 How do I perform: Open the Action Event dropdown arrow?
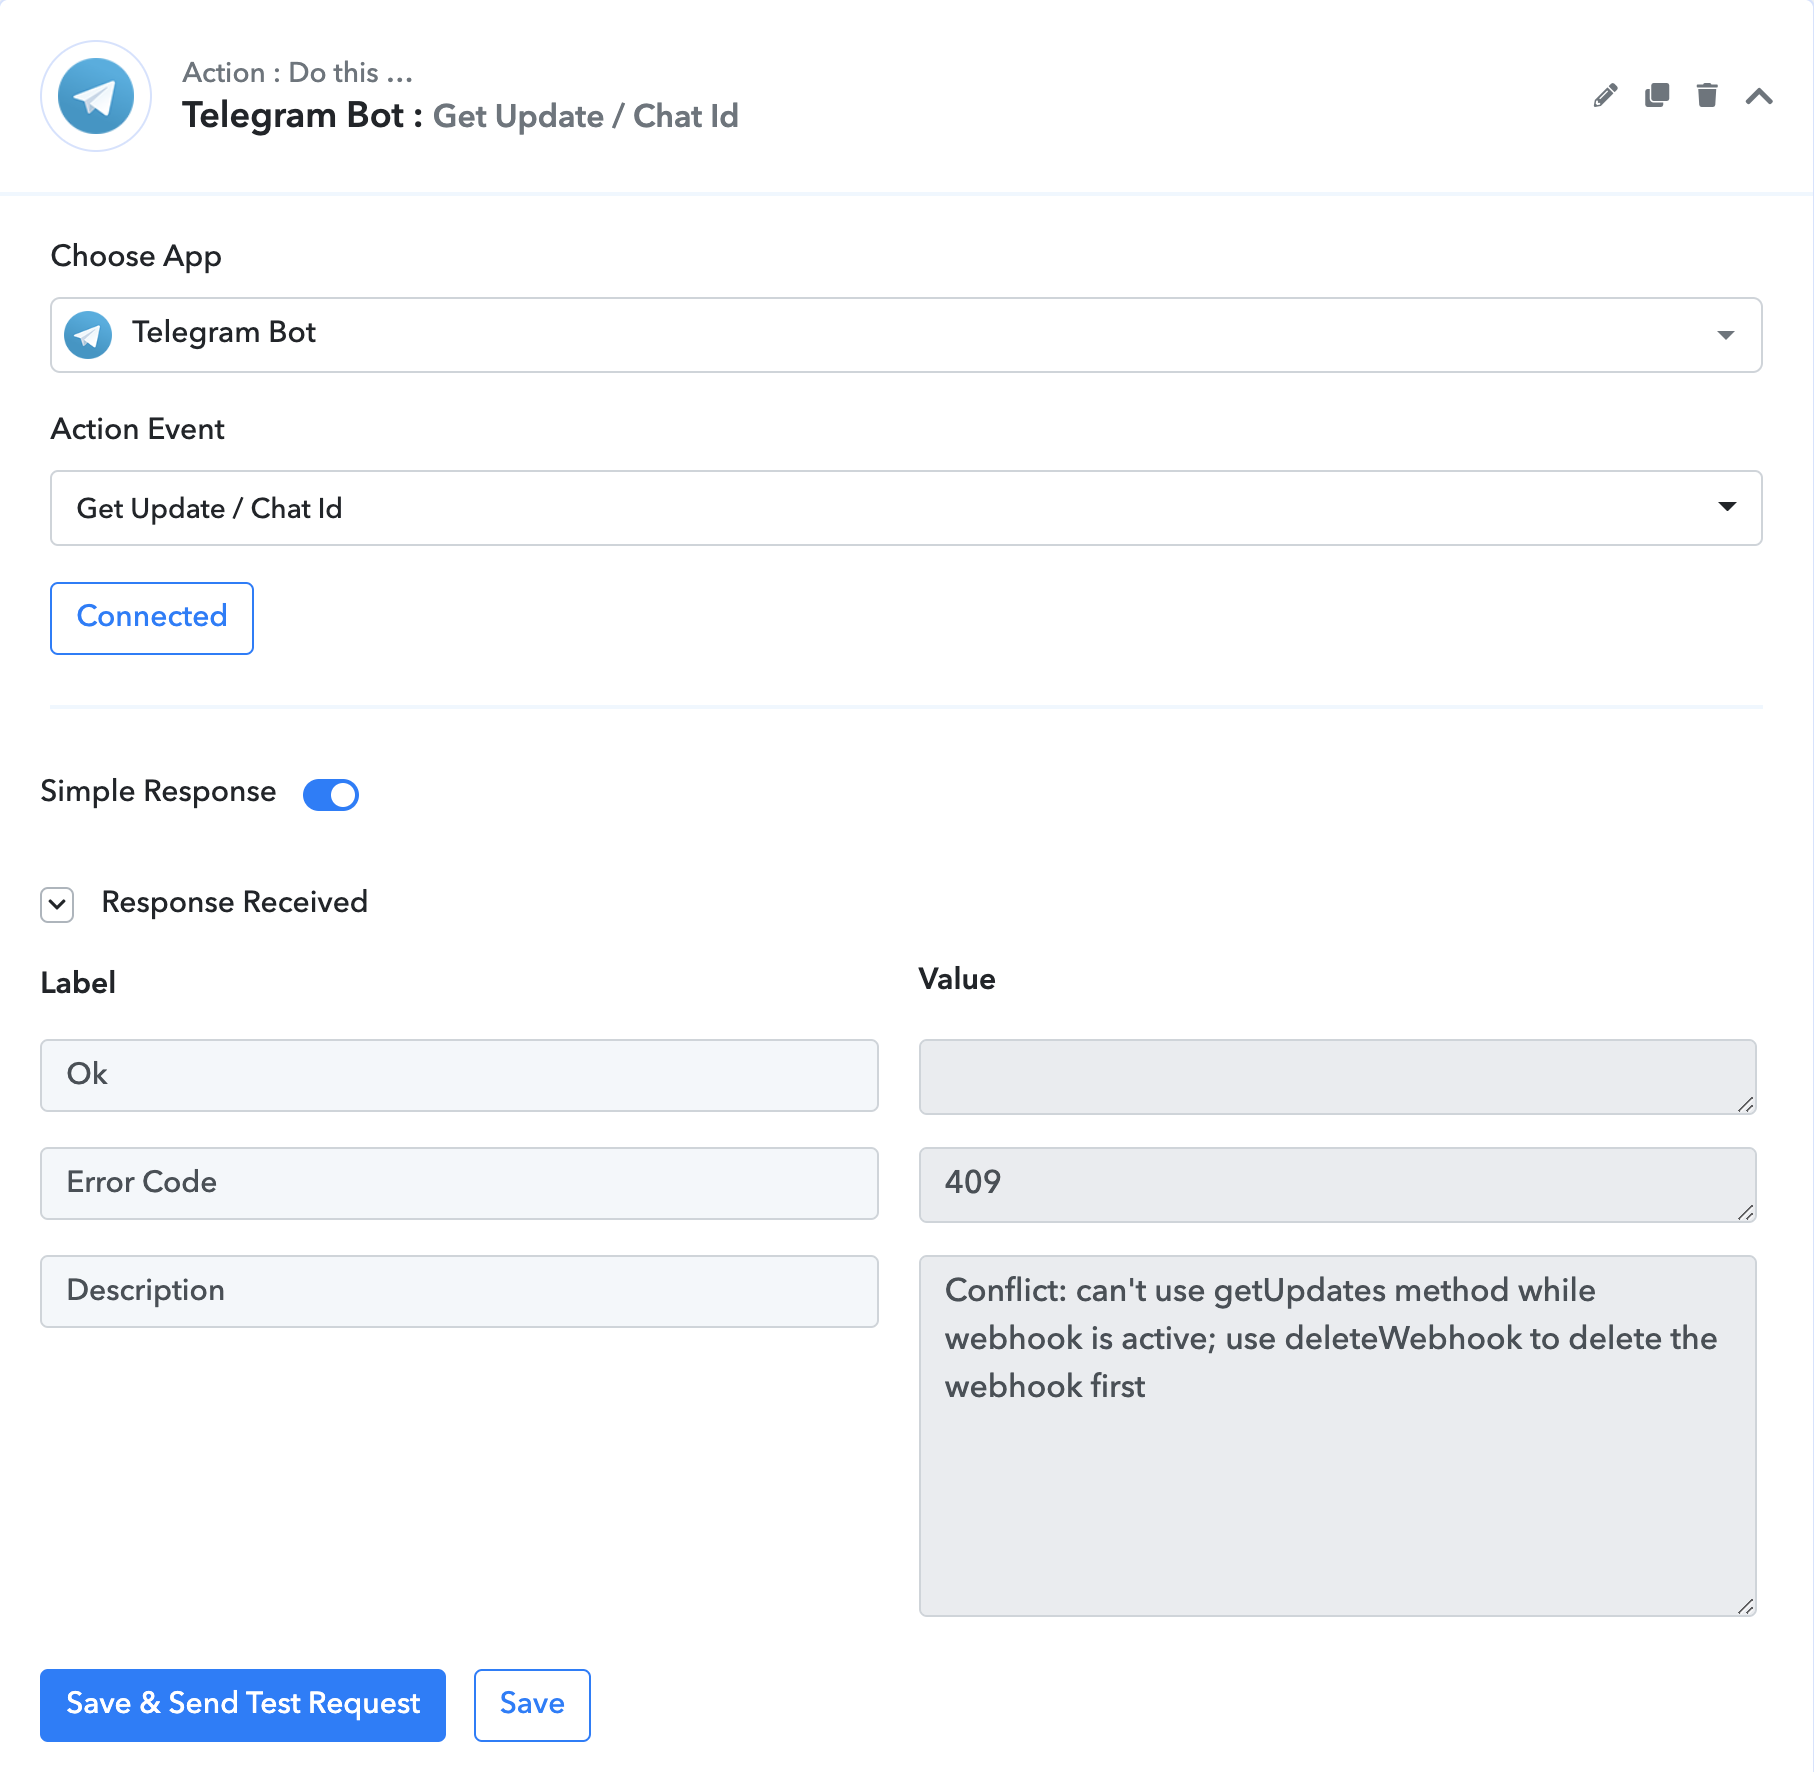pos(1727,507)
